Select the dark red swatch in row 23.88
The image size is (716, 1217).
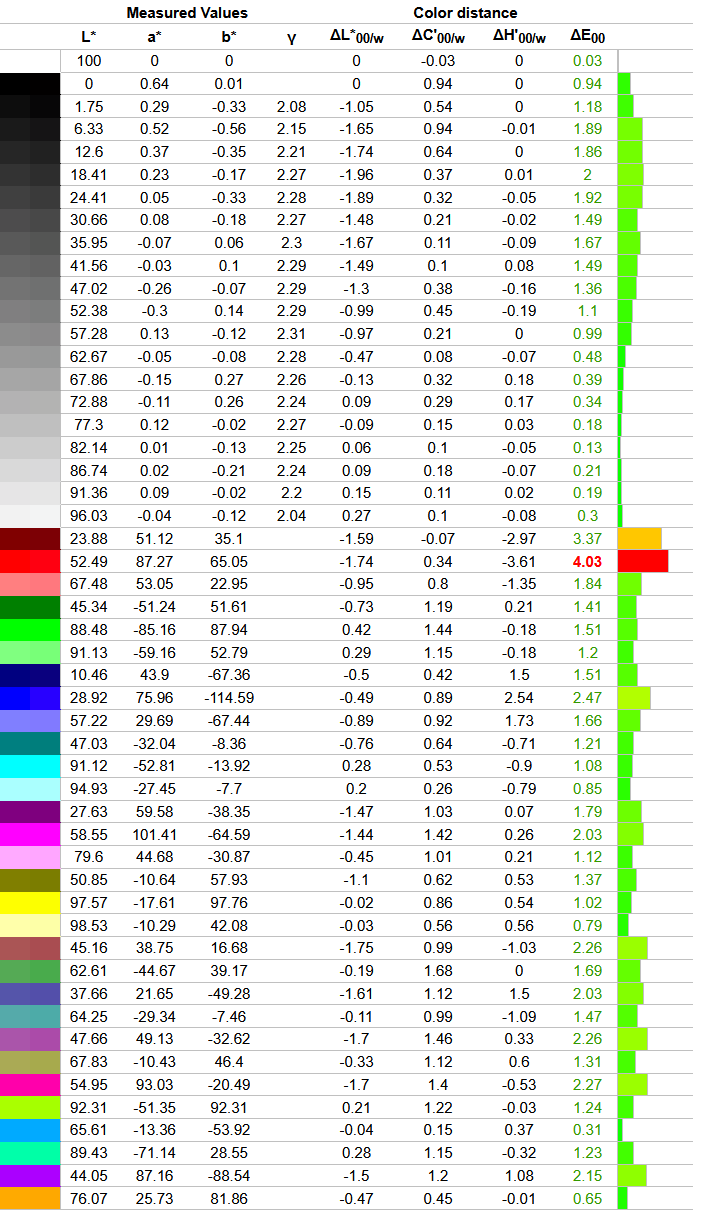pos(30,539)
